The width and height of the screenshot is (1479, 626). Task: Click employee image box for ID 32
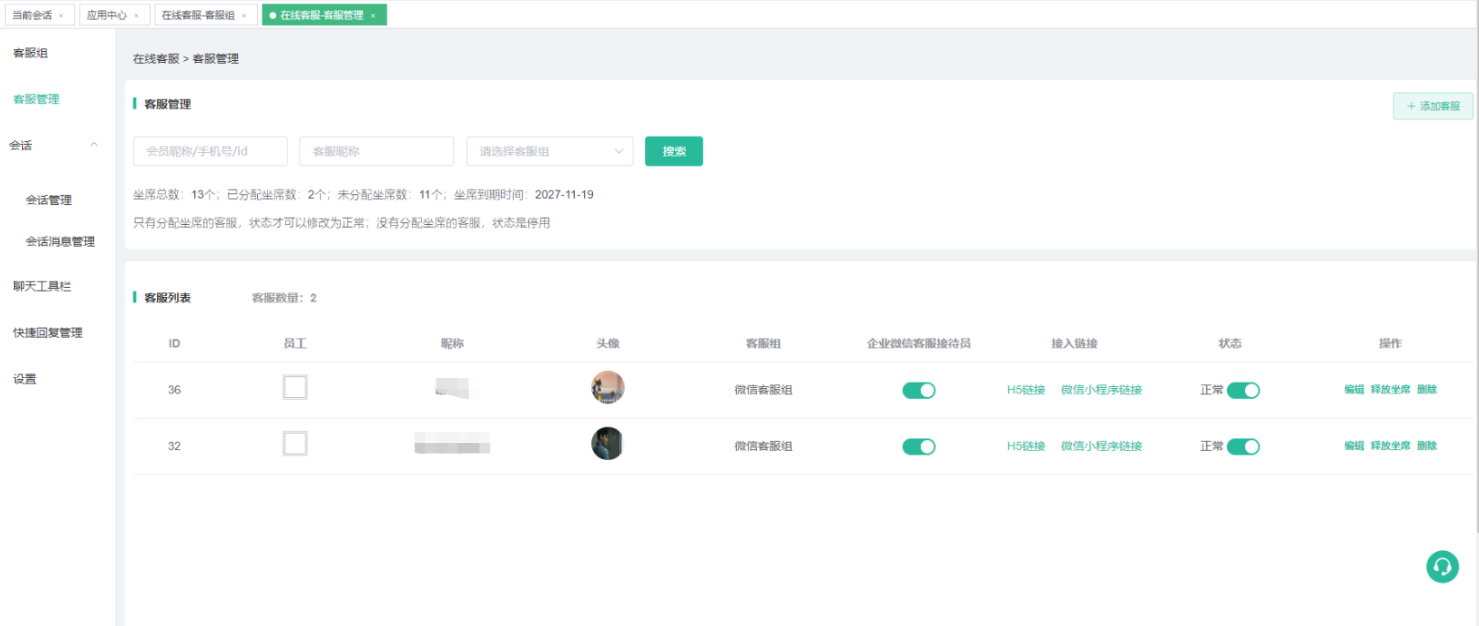tap(295, 444)
